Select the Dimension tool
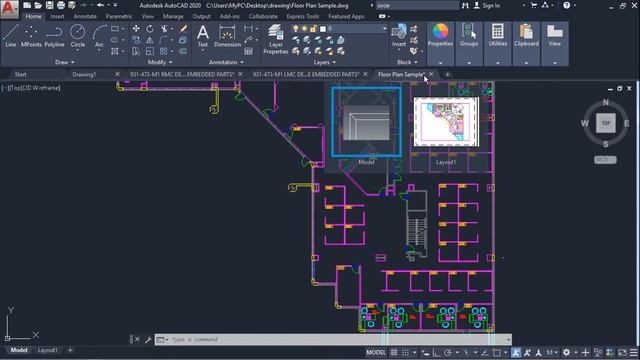 pos(227,36)
